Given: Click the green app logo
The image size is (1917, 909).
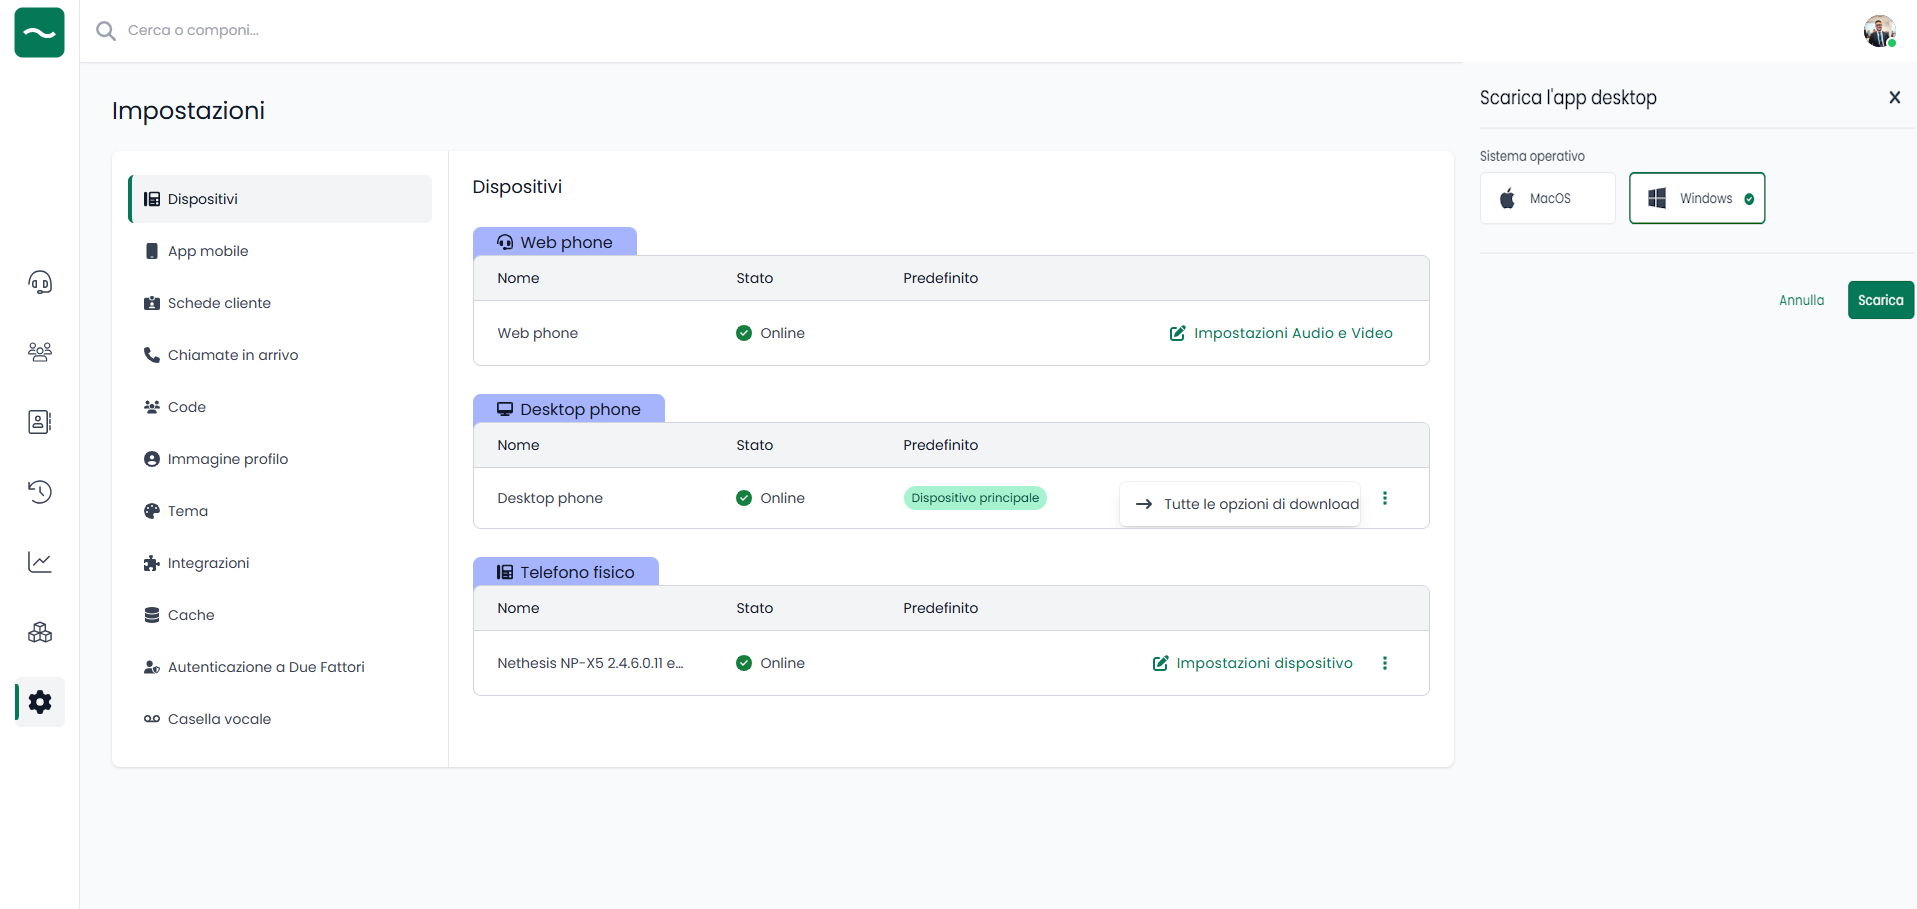Looking at the screenshot, I should point(40,32).
